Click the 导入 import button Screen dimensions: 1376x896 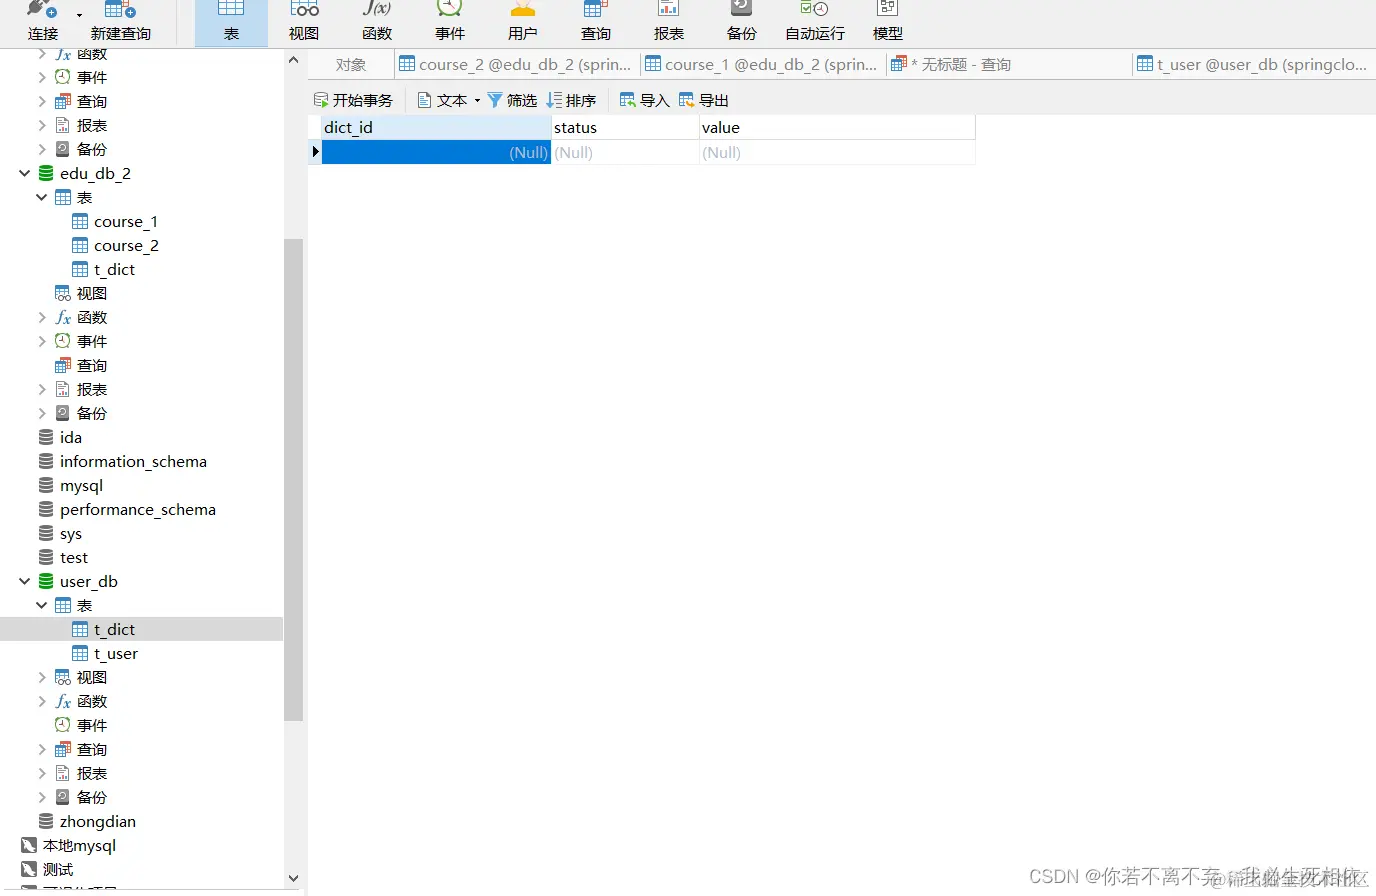[x=645, y=100]
